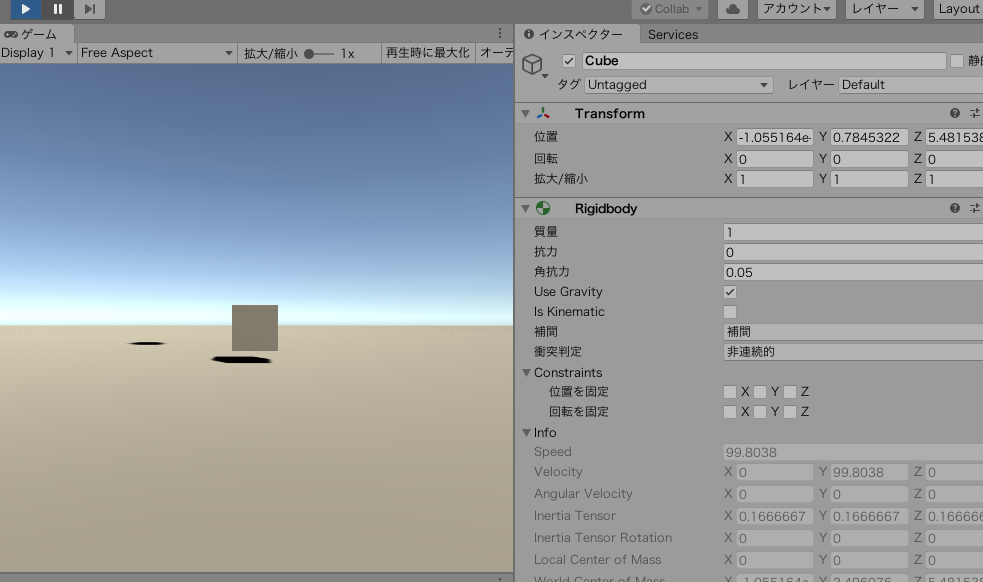Open the Rigidbody help icon
983x582 pixels.
pyautogui.click(x=957, y=208)
